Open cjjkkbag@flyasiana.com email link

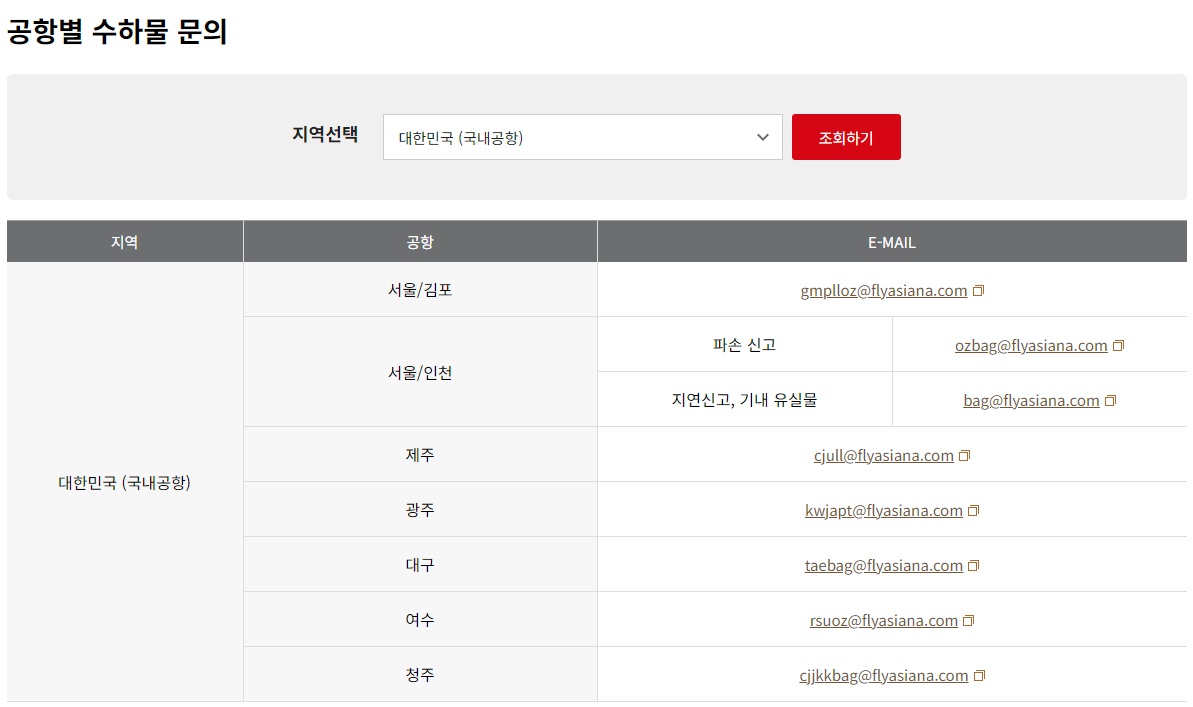[883, 675]
